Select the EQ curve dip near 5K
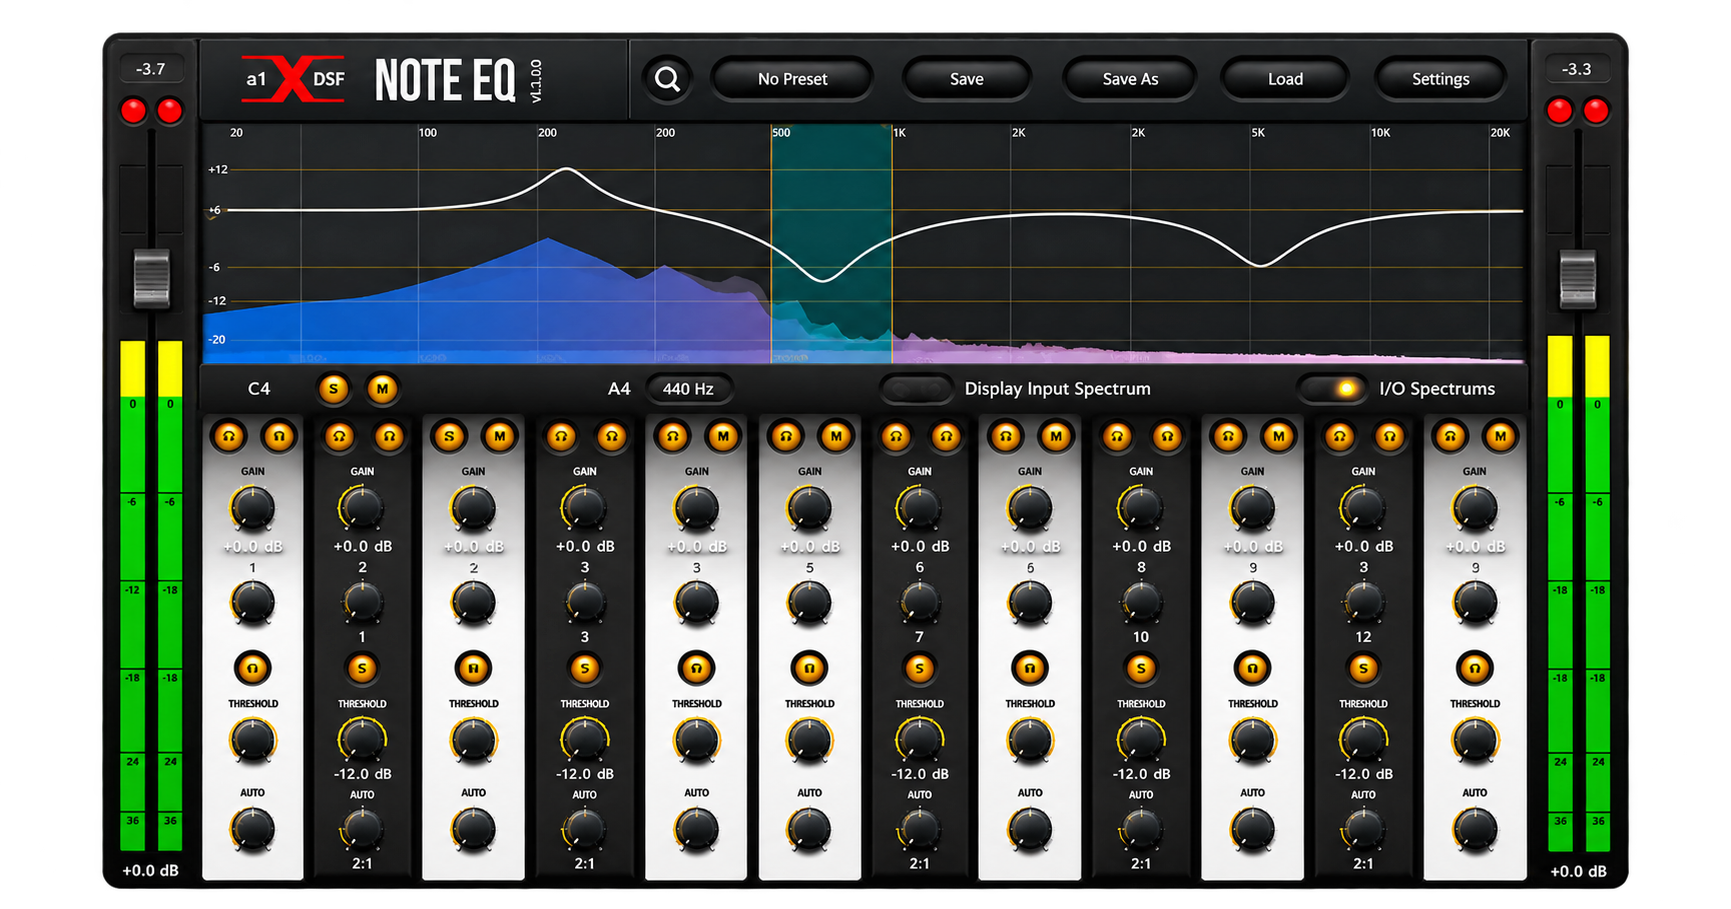 [1261, 265]
